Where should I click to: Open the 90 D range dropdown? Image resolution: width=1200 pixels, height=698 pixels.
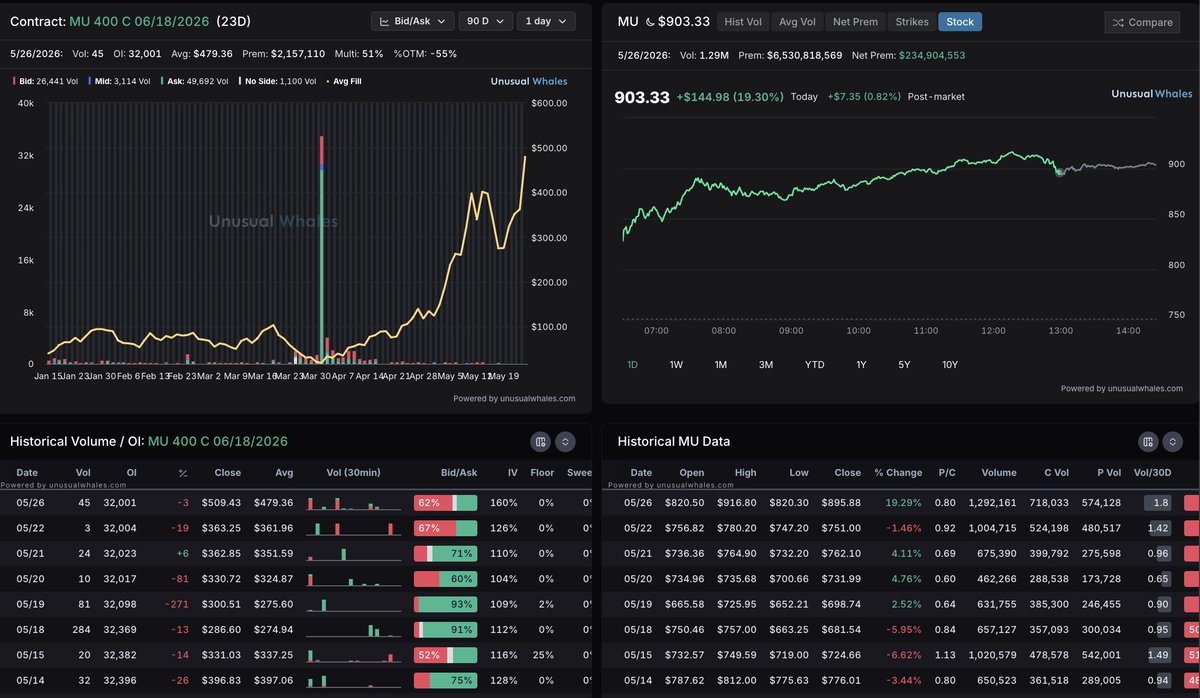pos(486,21)
